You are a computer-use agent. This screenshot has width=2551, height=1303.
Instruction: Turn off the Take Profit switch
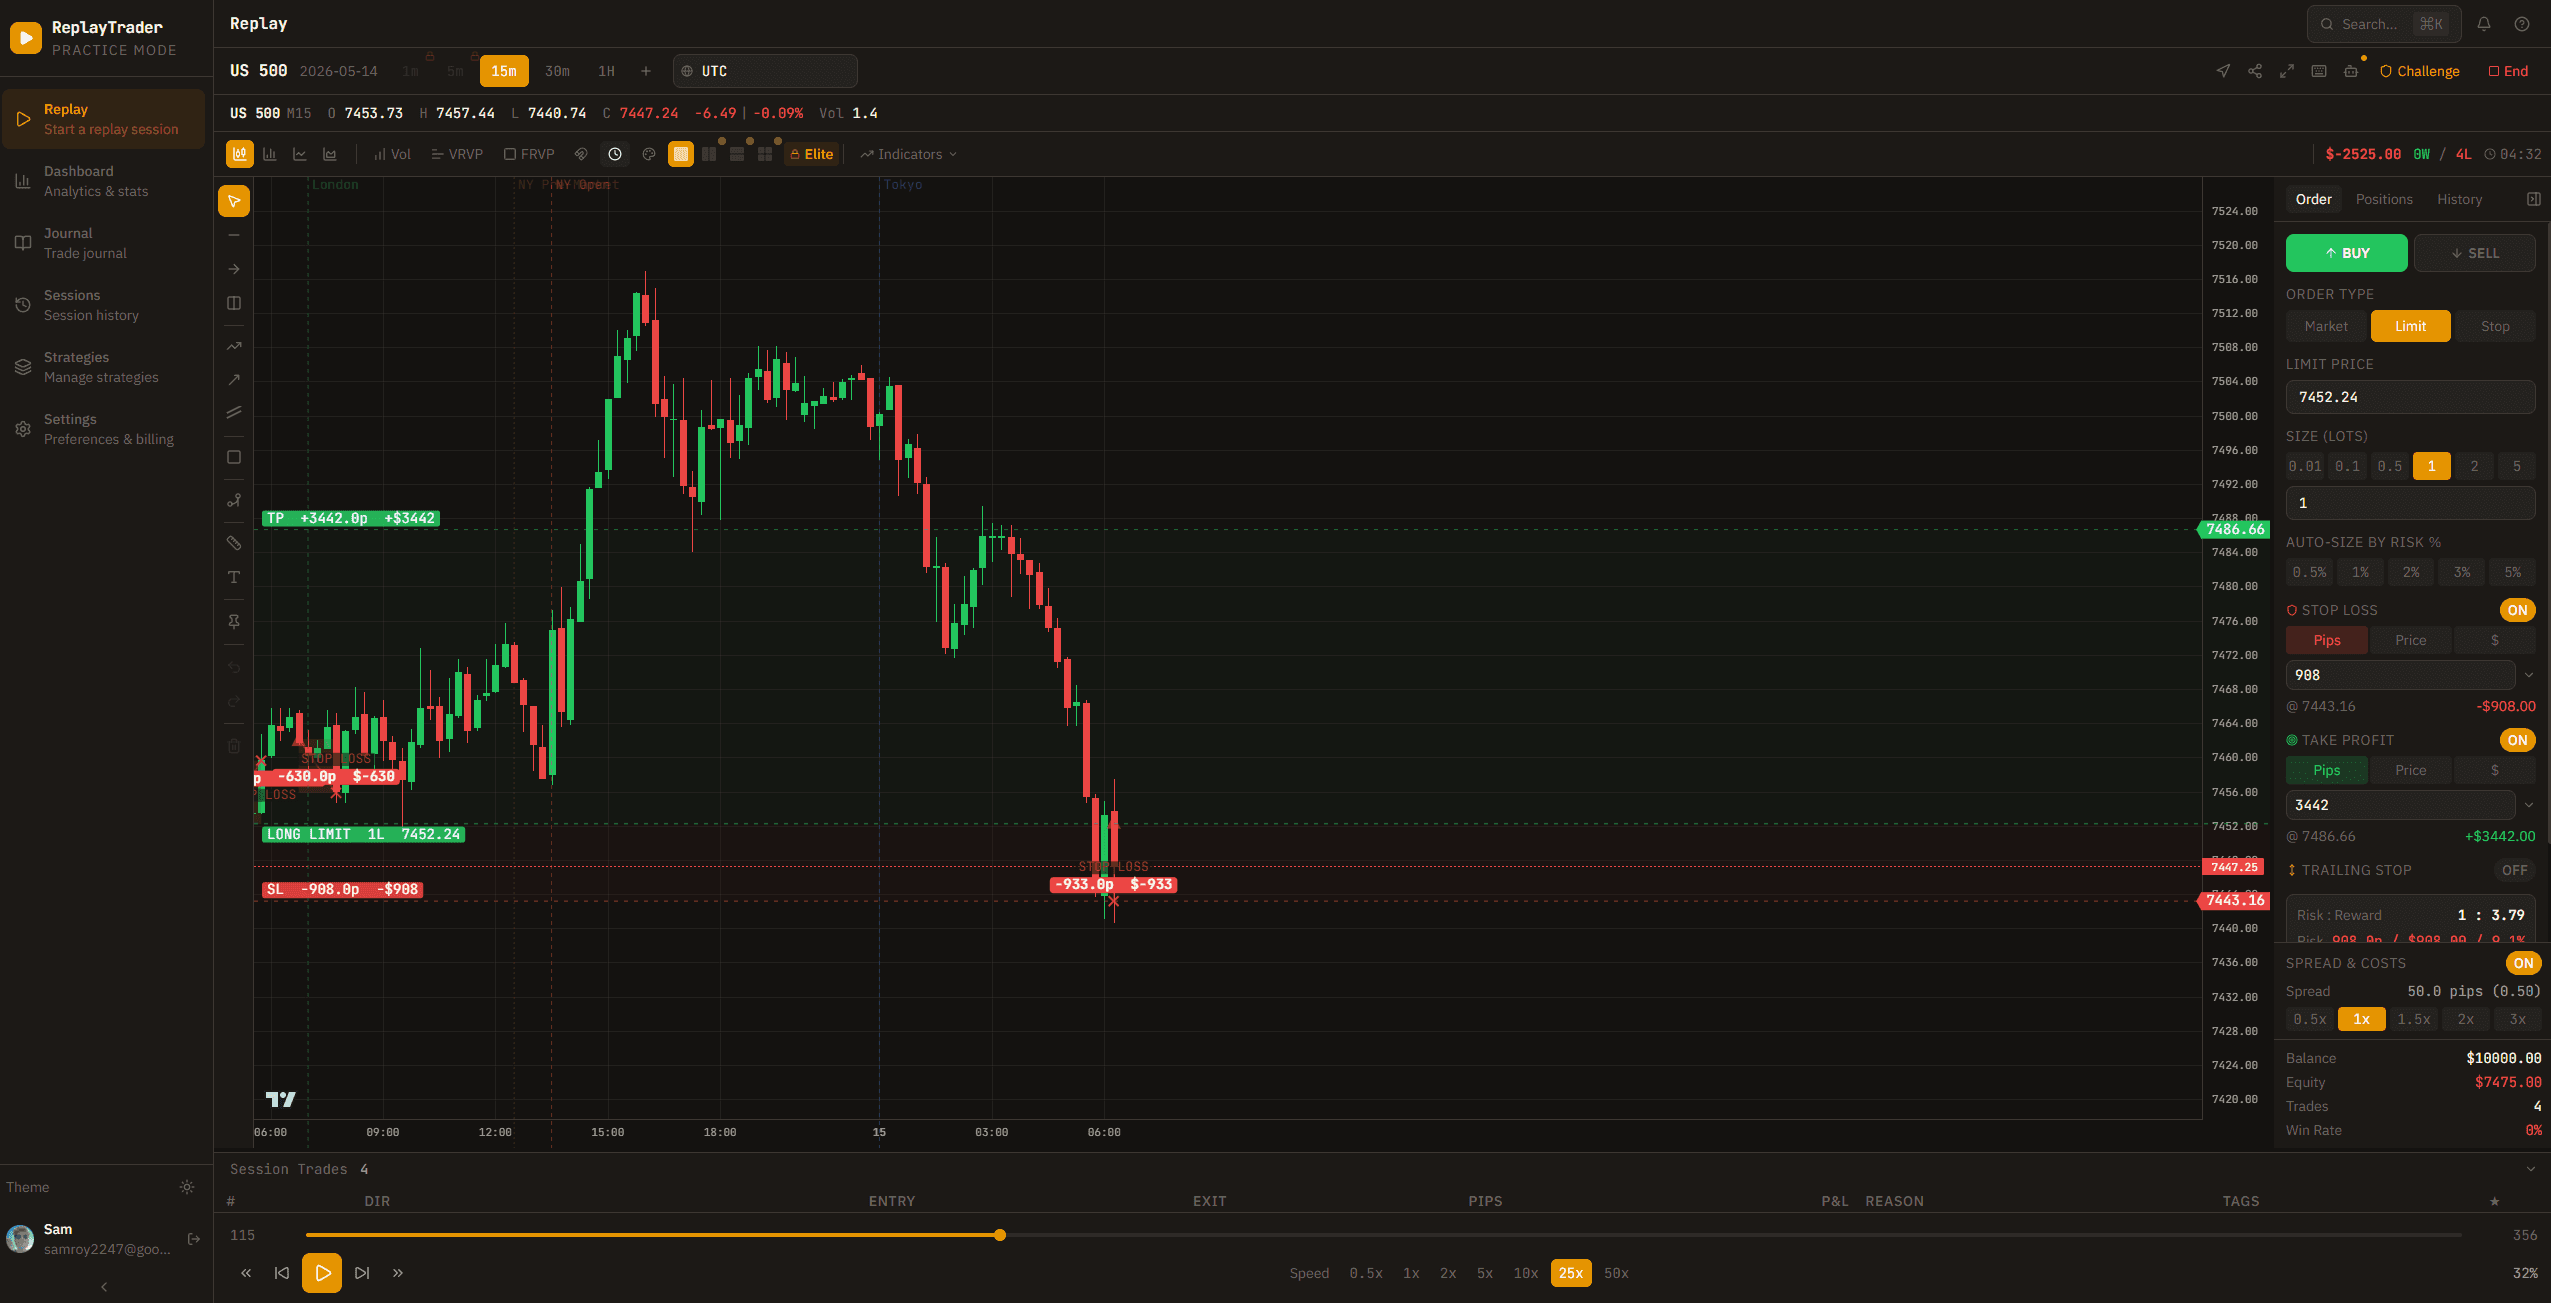pyautogui.click(x=2517, y=740)
